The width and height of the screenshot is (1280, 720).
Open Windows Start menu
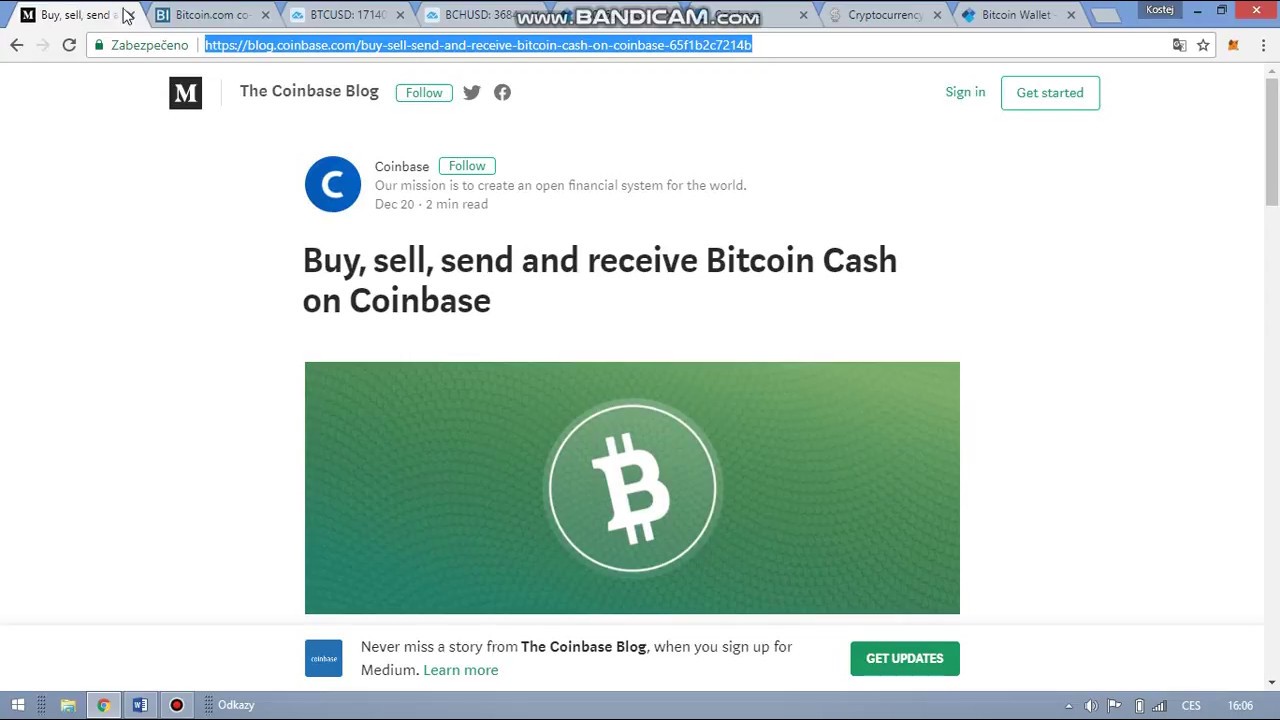(17, 705)
